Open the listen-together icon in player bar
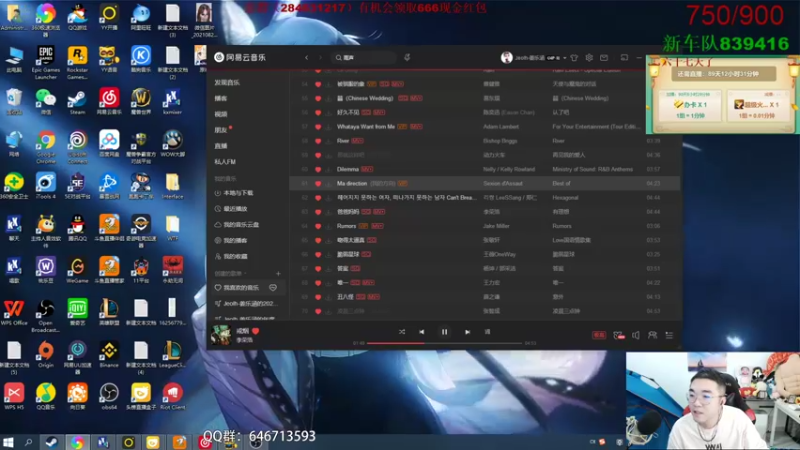The width and height of the screenshot is (800, 450). click(x=652, y=335)
